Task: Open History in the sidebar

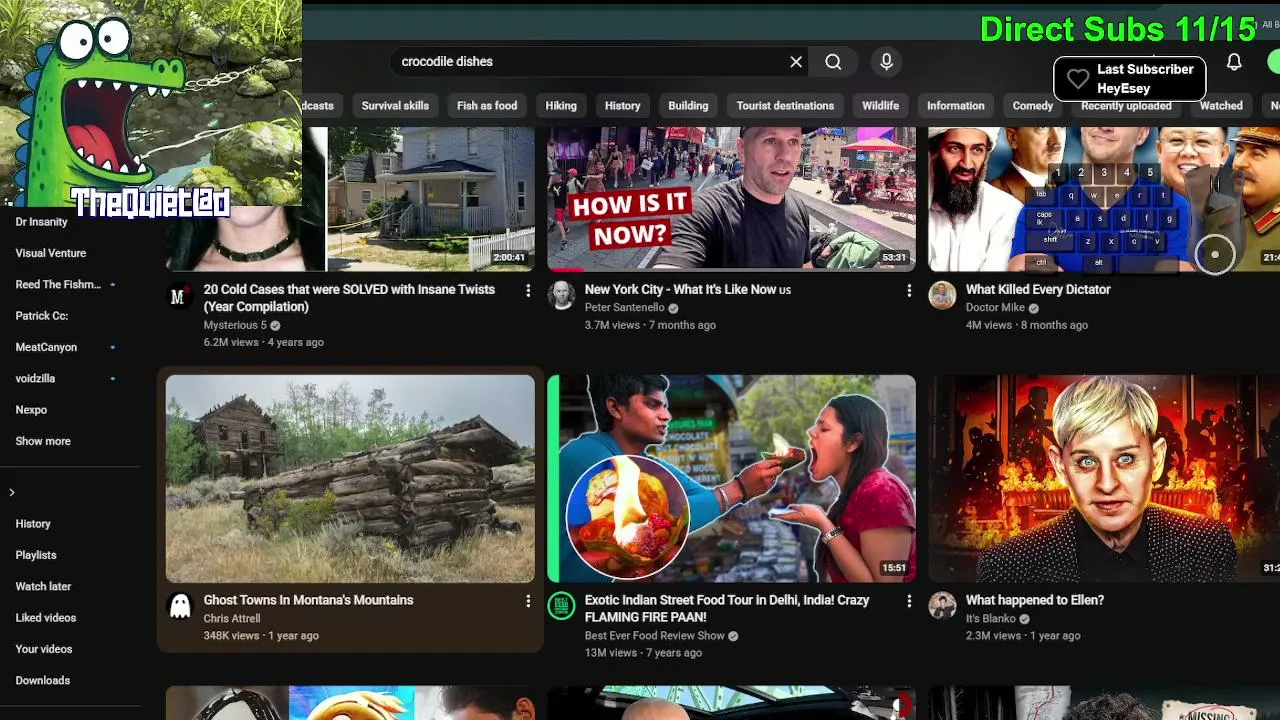Action: pyautogui.click(x=33, y=524)
